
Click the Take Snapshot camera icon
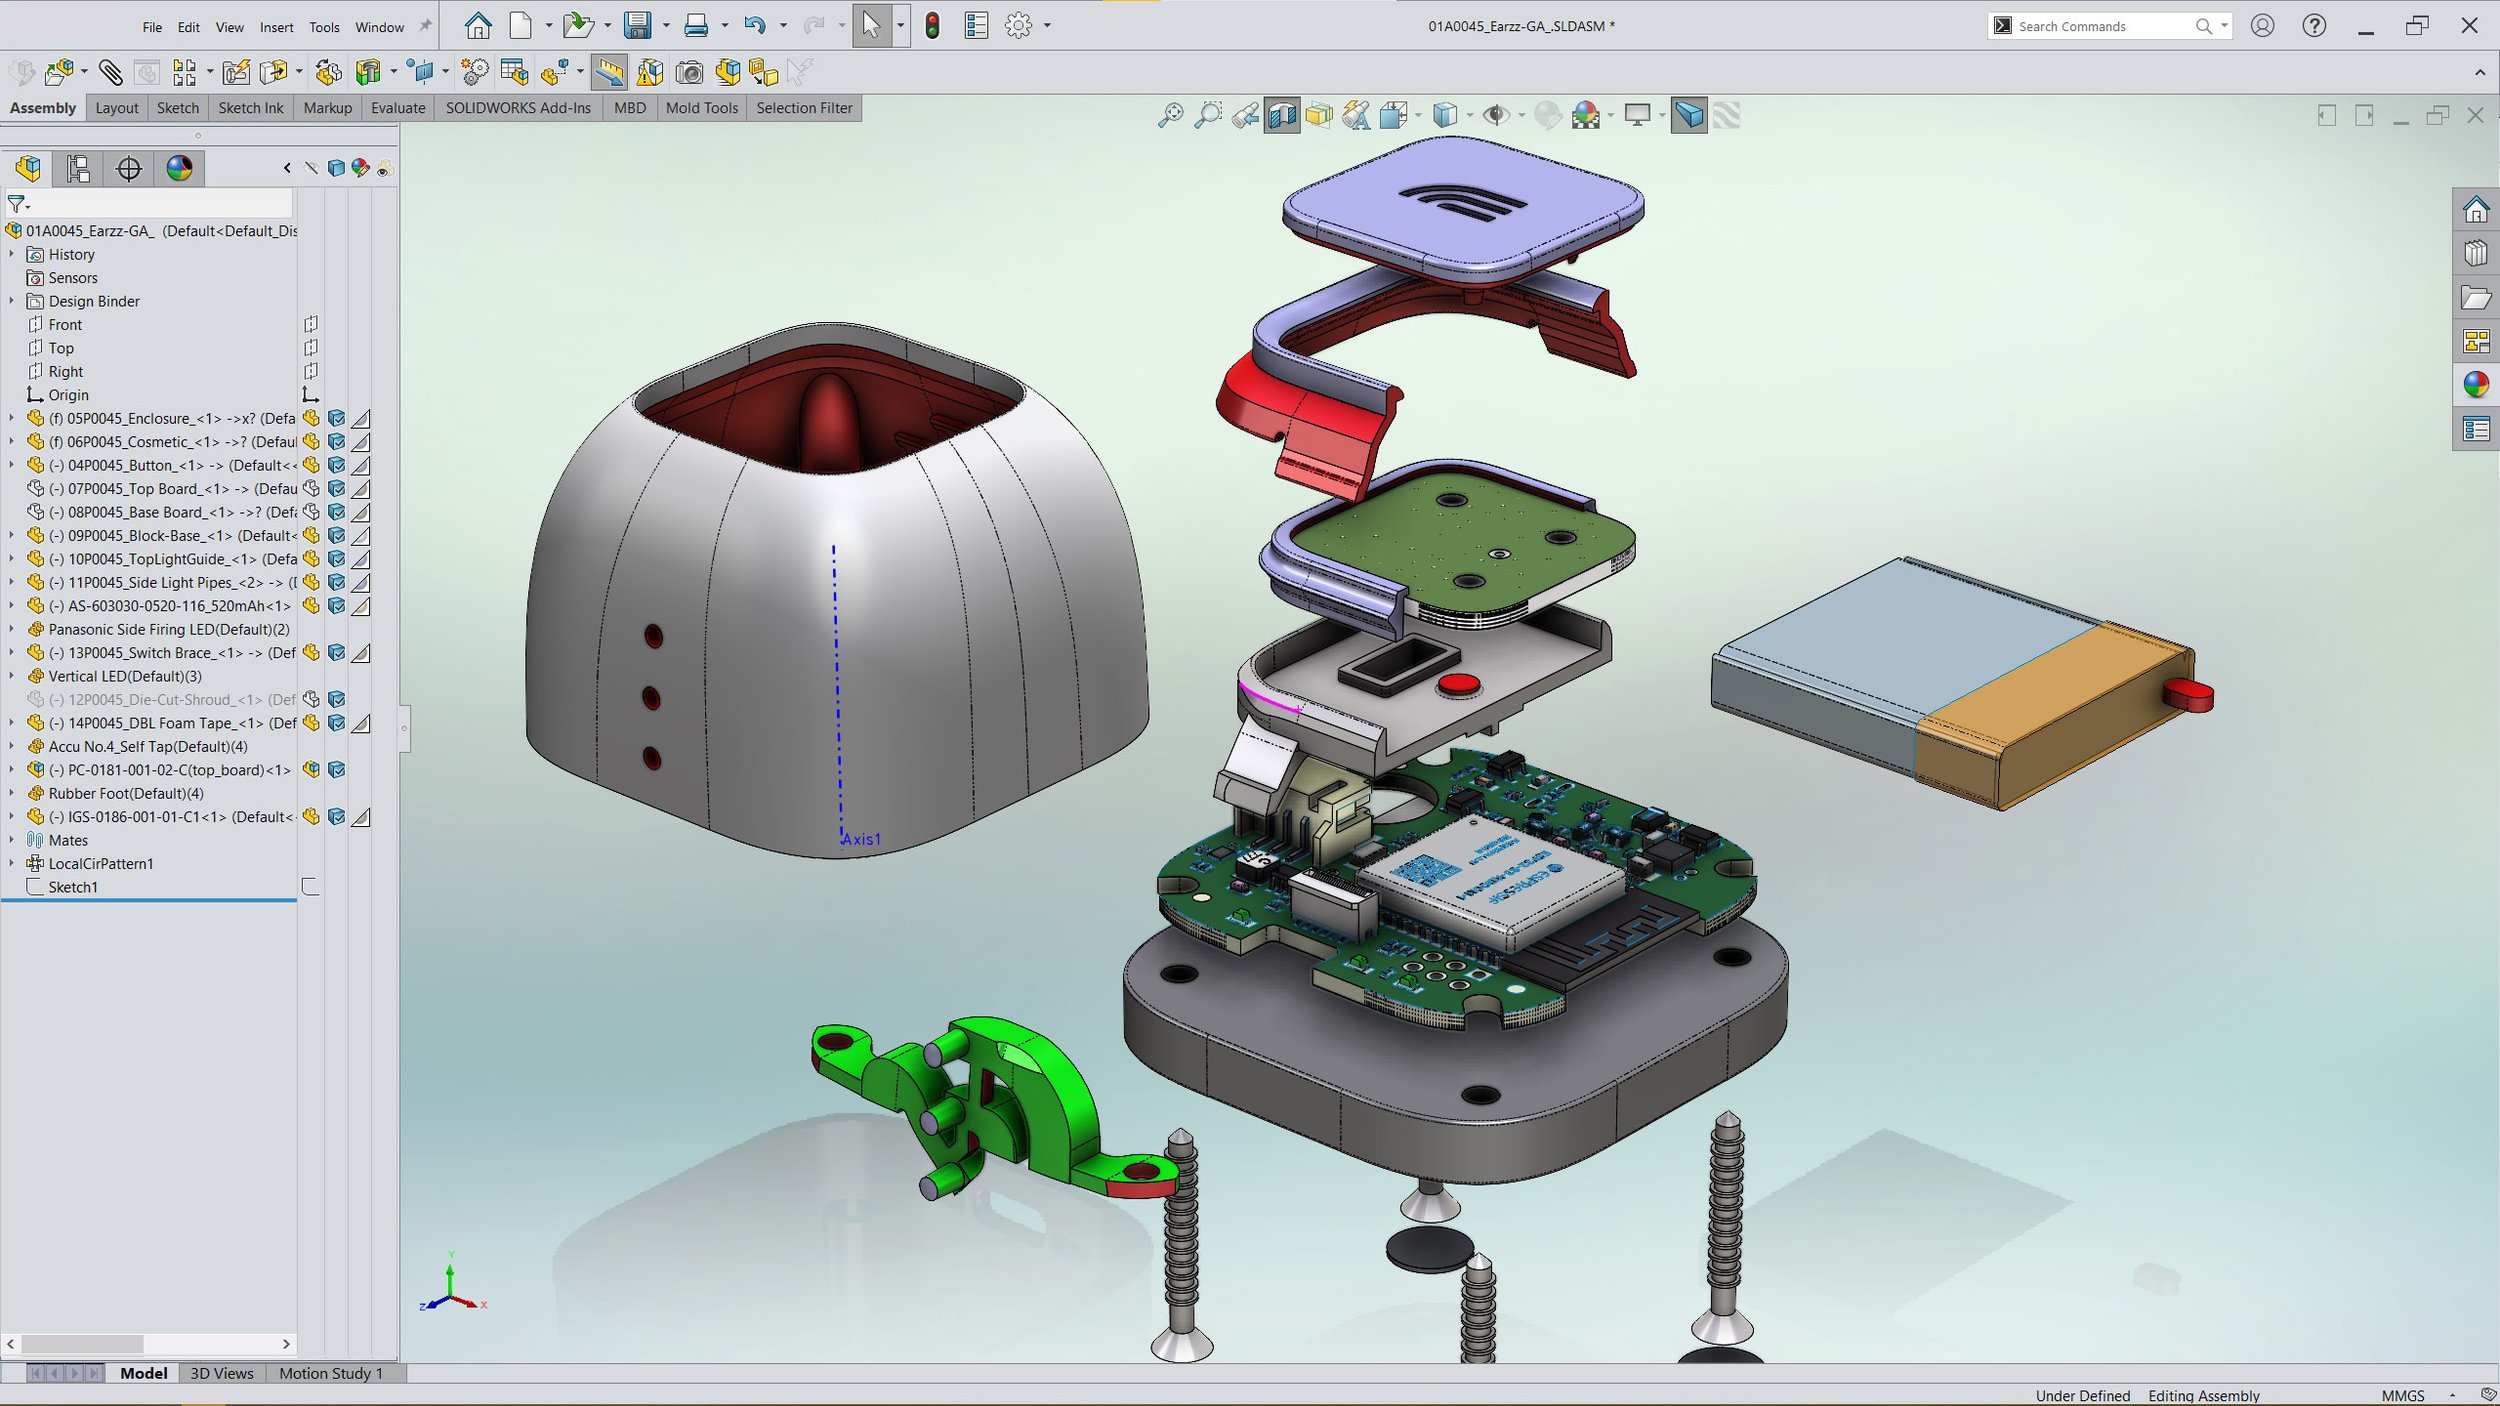[x=689, y=72]
